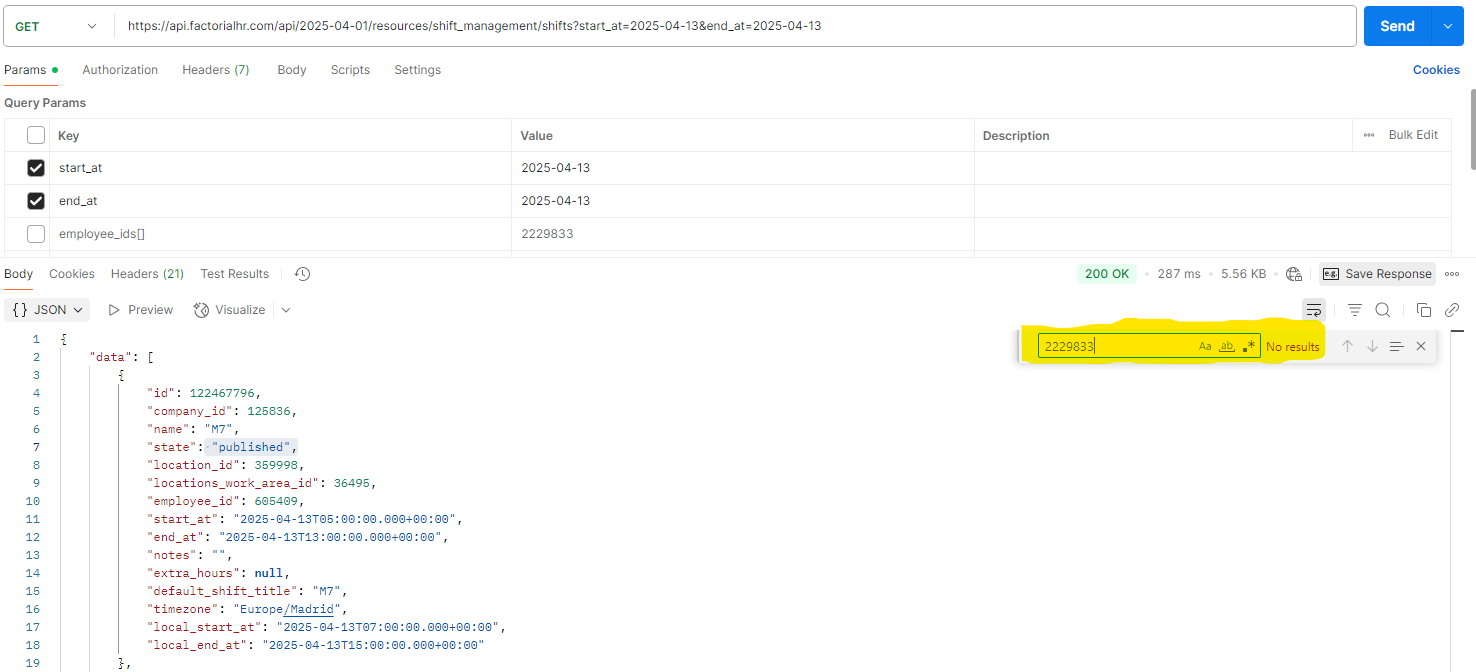Expand the Visualize options chevron
1476x672 pixels.
286,310
